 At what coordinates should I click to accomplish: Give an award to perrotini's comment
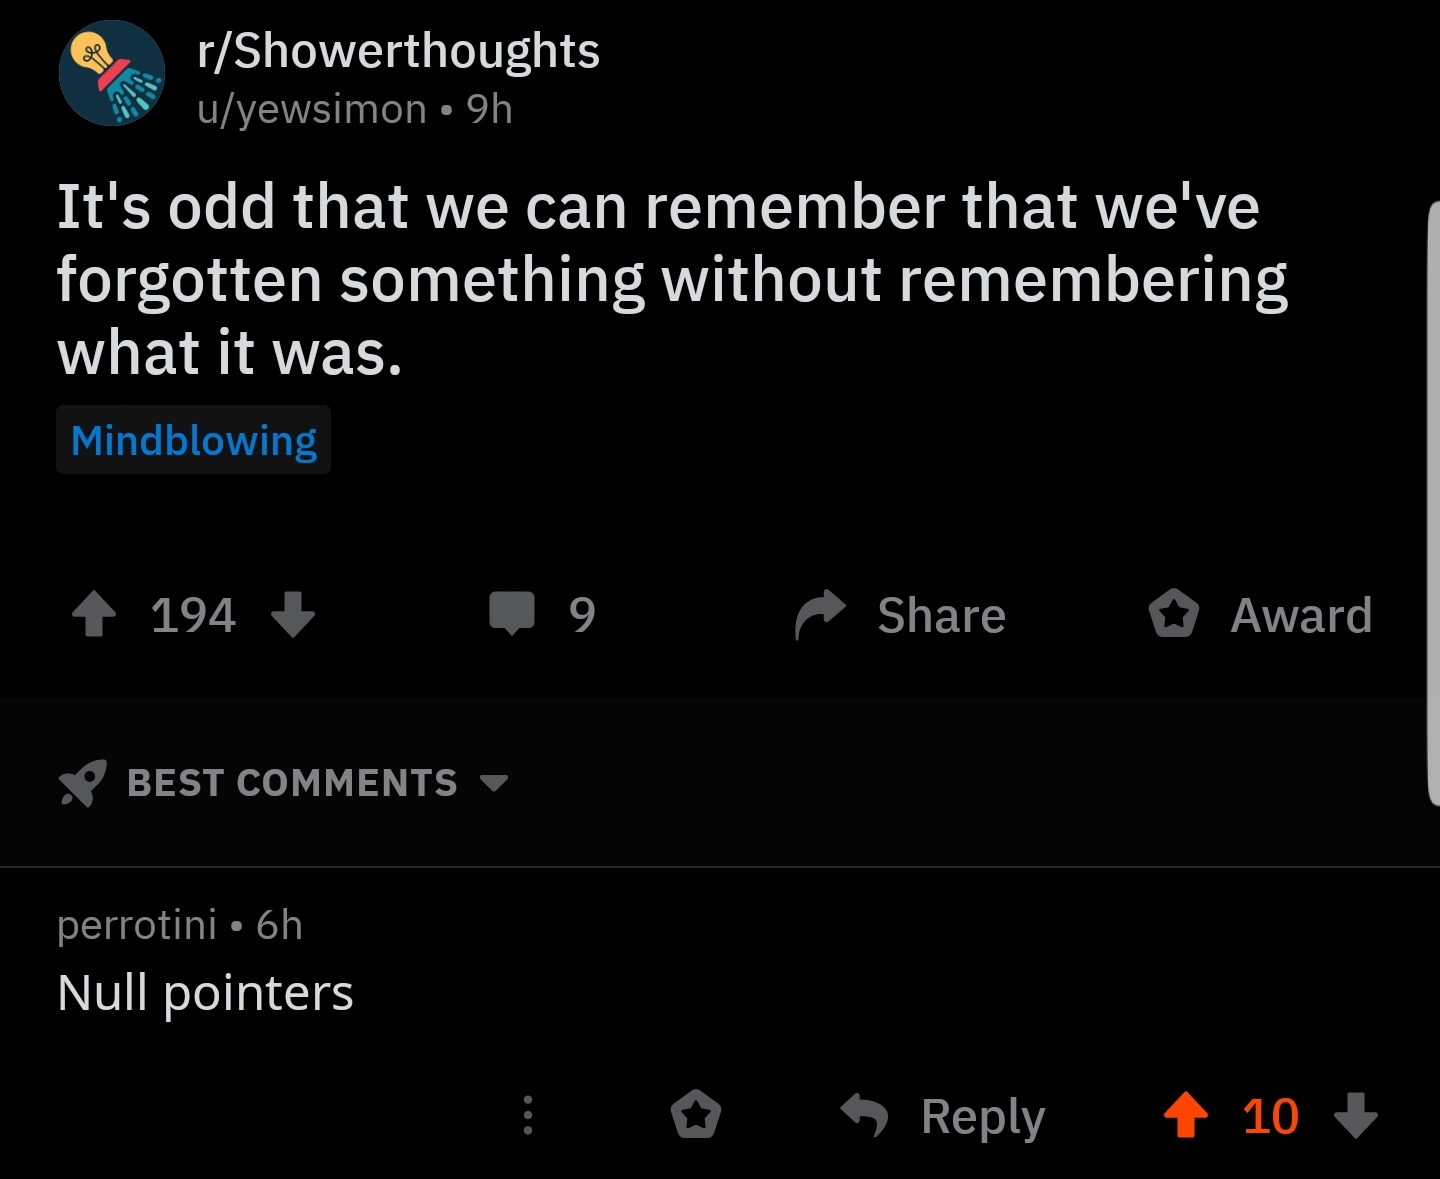tap(696, 1115)
